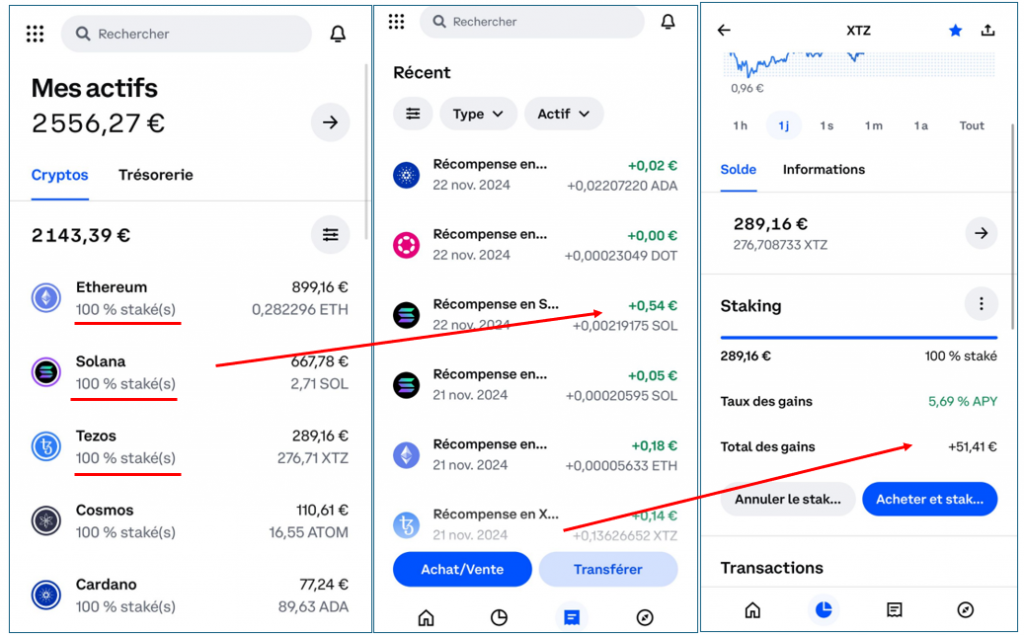Open the Solana asset icon in assets list

[46, 372]
